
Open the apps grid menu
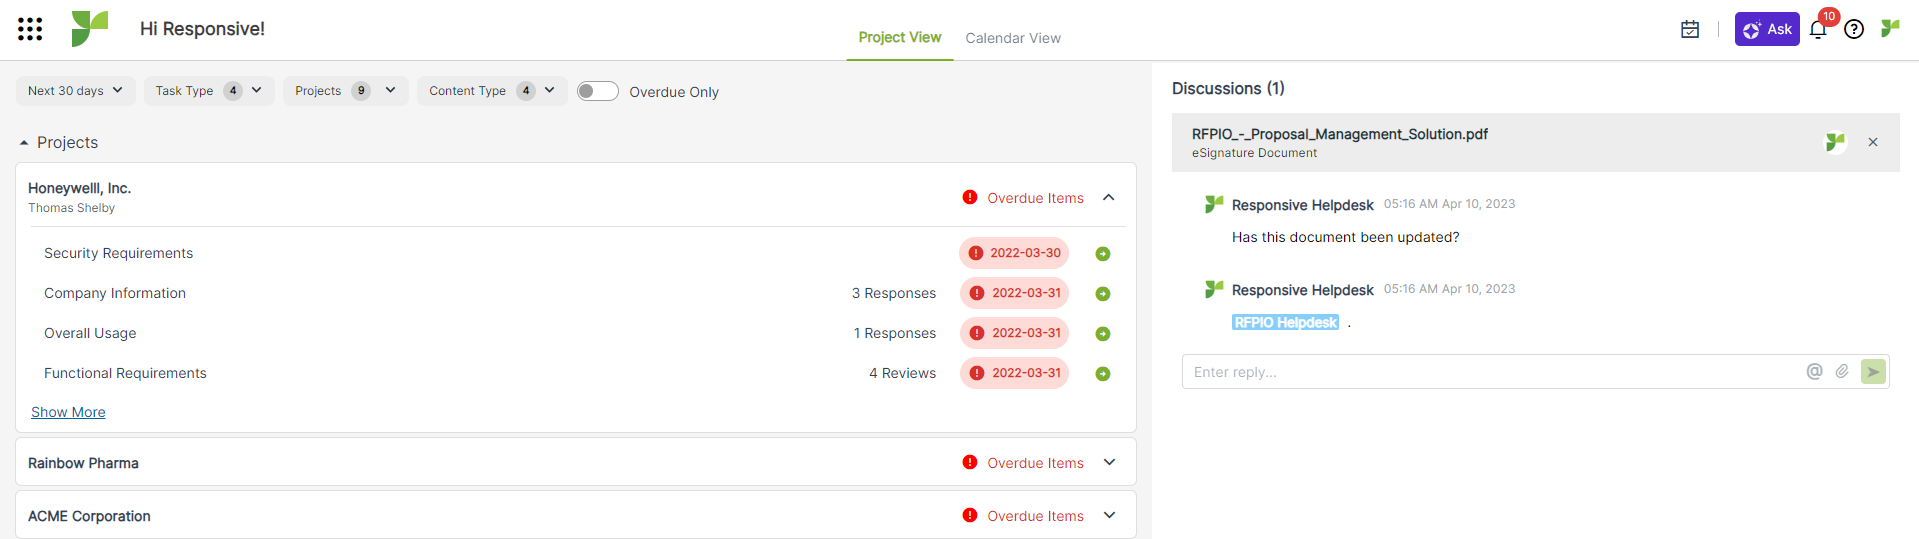coord(30,29)
